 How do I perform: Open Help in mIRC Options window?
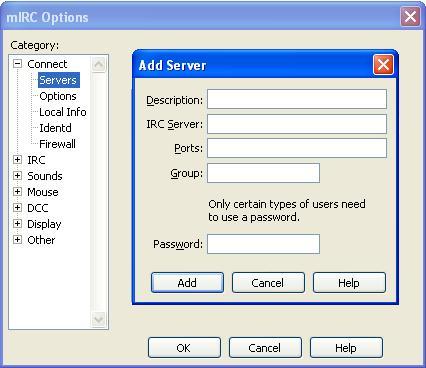pos(346,348)
